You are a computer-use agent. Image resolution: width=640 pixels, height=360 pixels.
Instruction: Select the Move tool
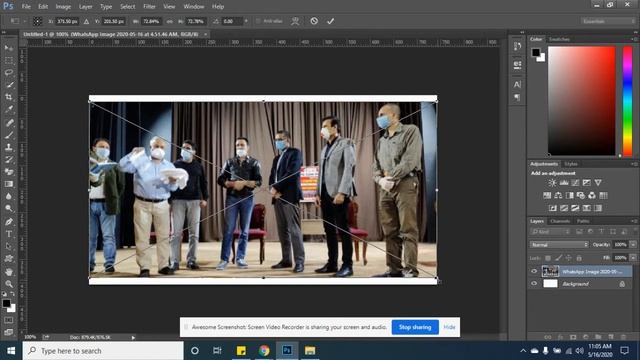coord(9,48)
